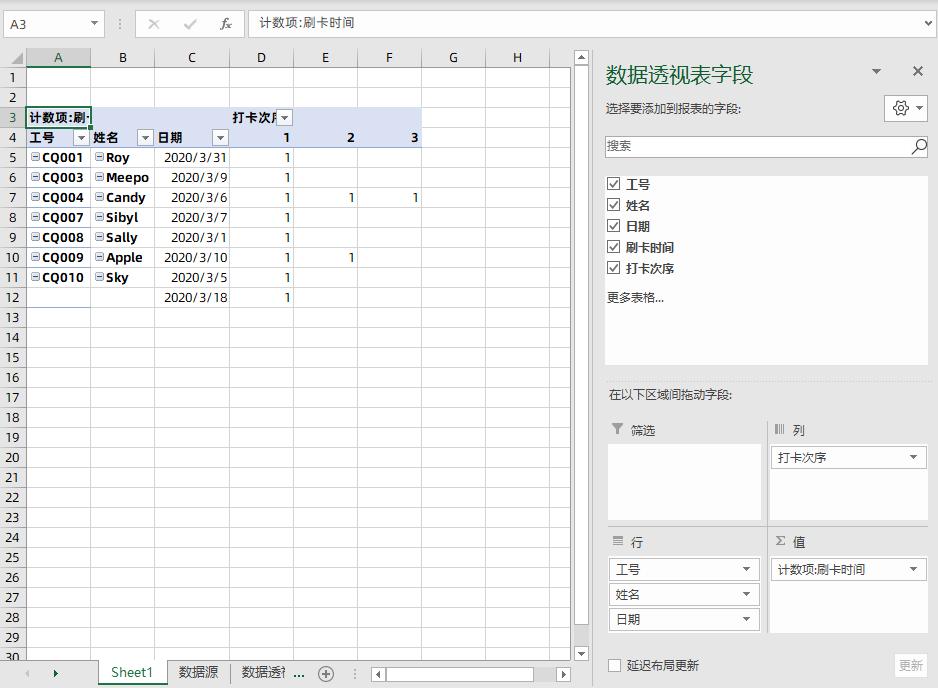Image resolution: width=938 pixels, height=688 pixels.
Task: Open the pivot field pane options arrow
Action: click(877, 71)
